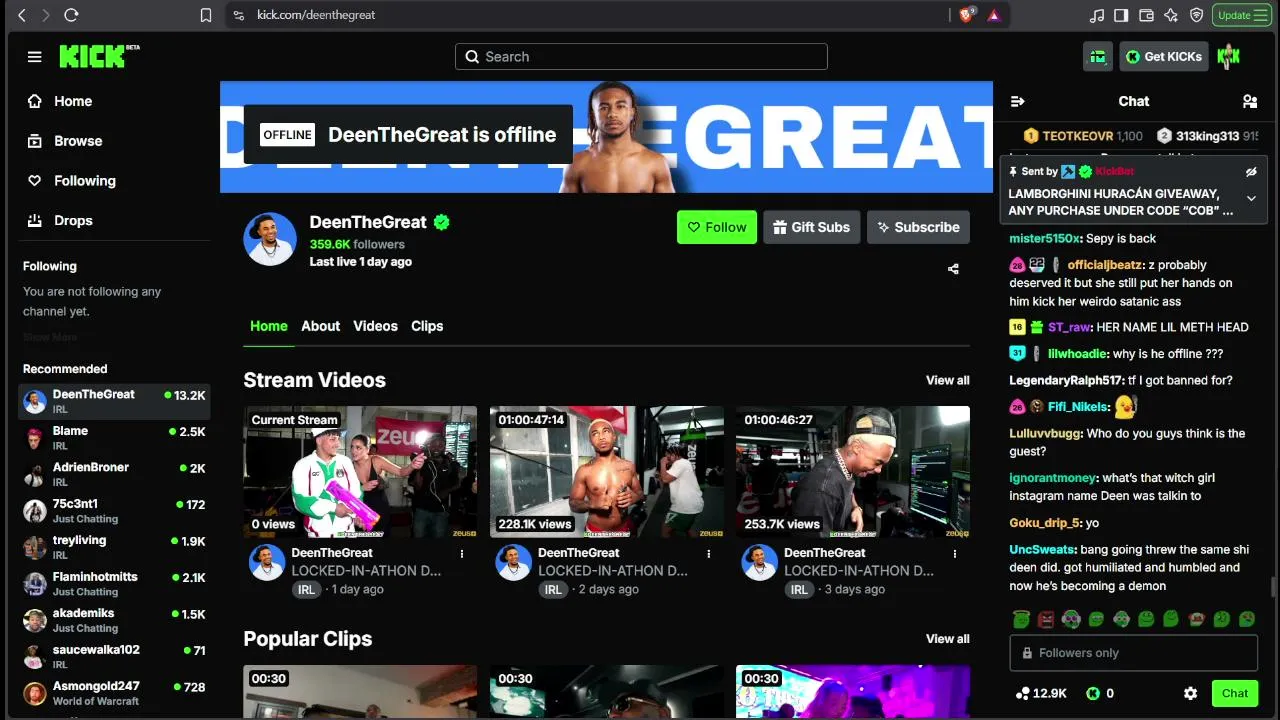The image size is (1280, 720).
Task: Expand the pinned Lamborghini giveaway message
Action: (x=1250, y=199)
